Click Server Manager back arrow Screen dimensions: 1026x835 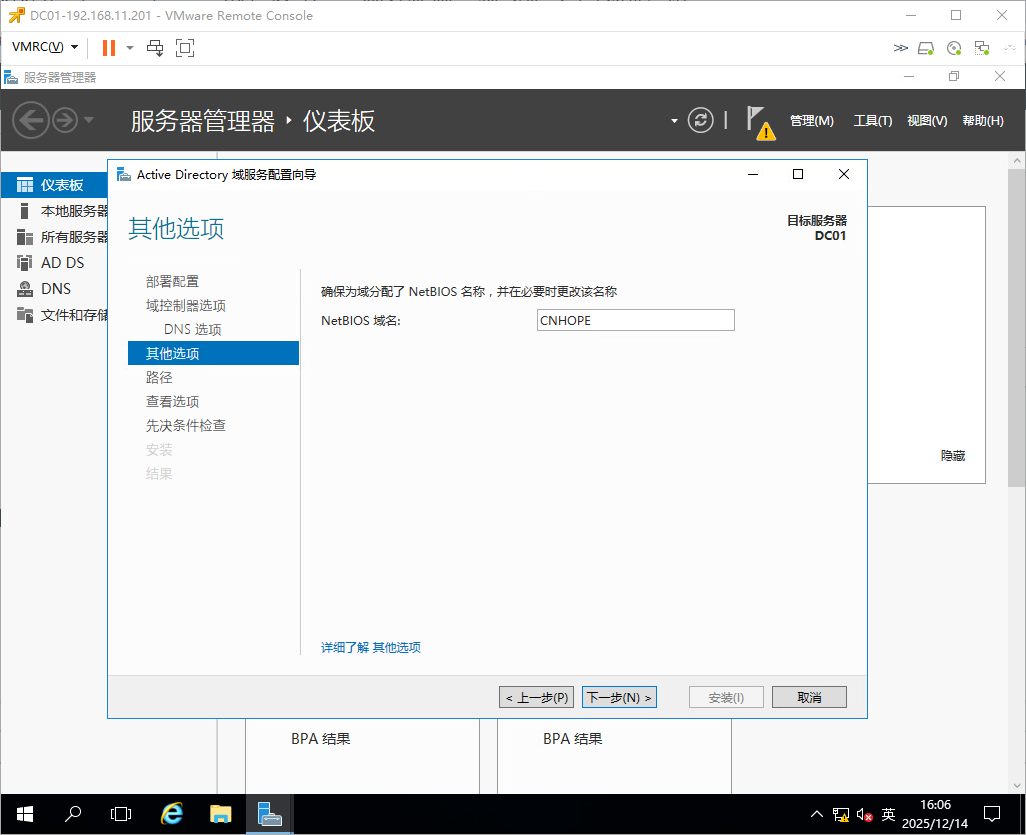(x=31, y=120)
